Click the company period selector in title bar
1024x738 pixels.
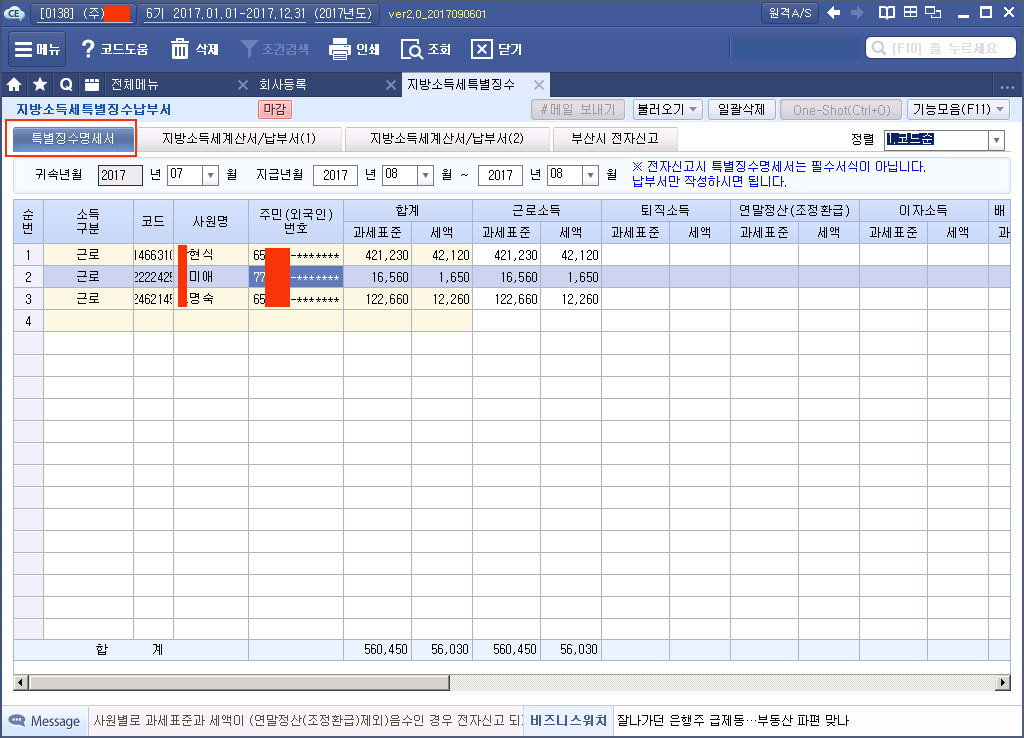257,13
